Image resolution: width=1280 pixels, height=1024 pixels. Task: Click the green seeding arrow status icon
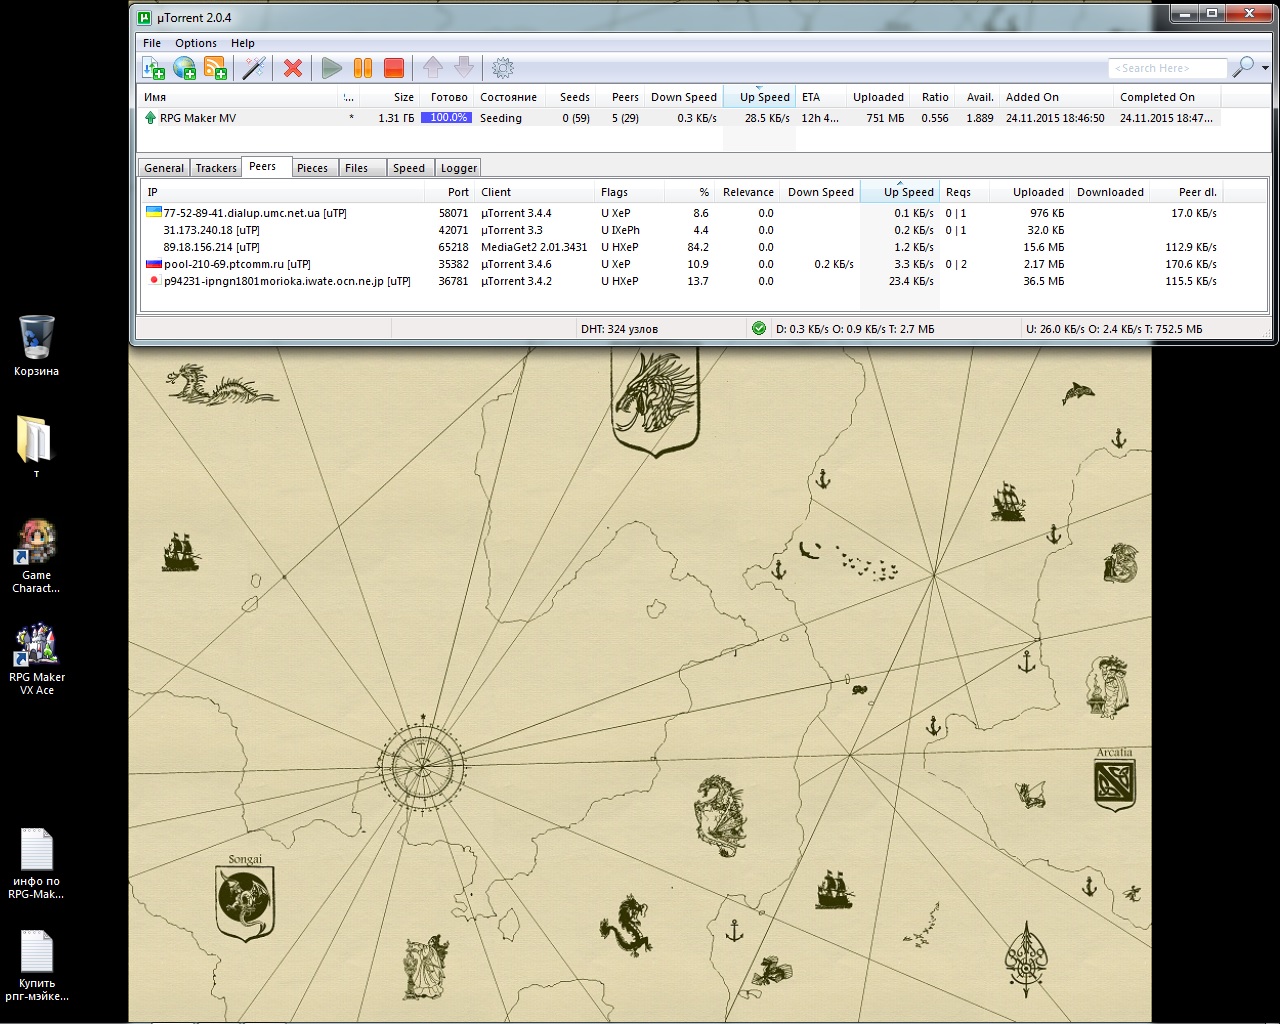pos(150,118)
